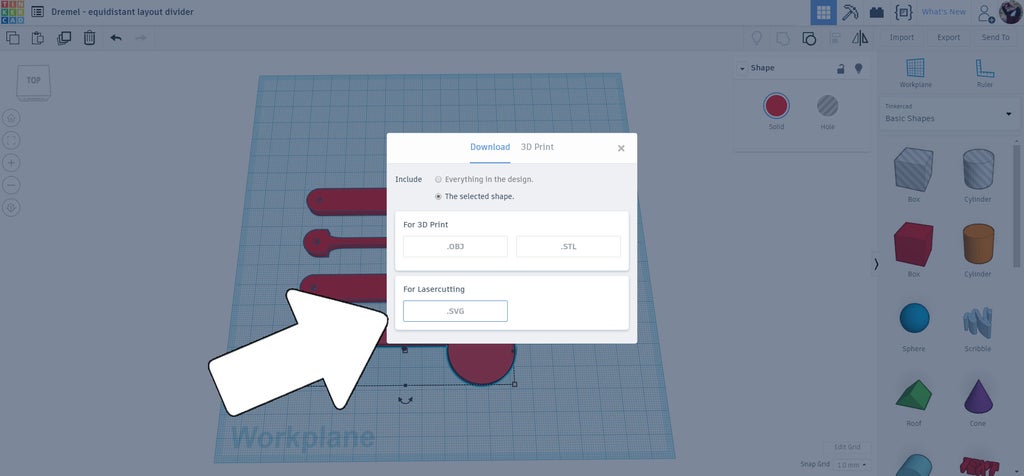Collapse the shapes sidebar chevron

(876, 264)
